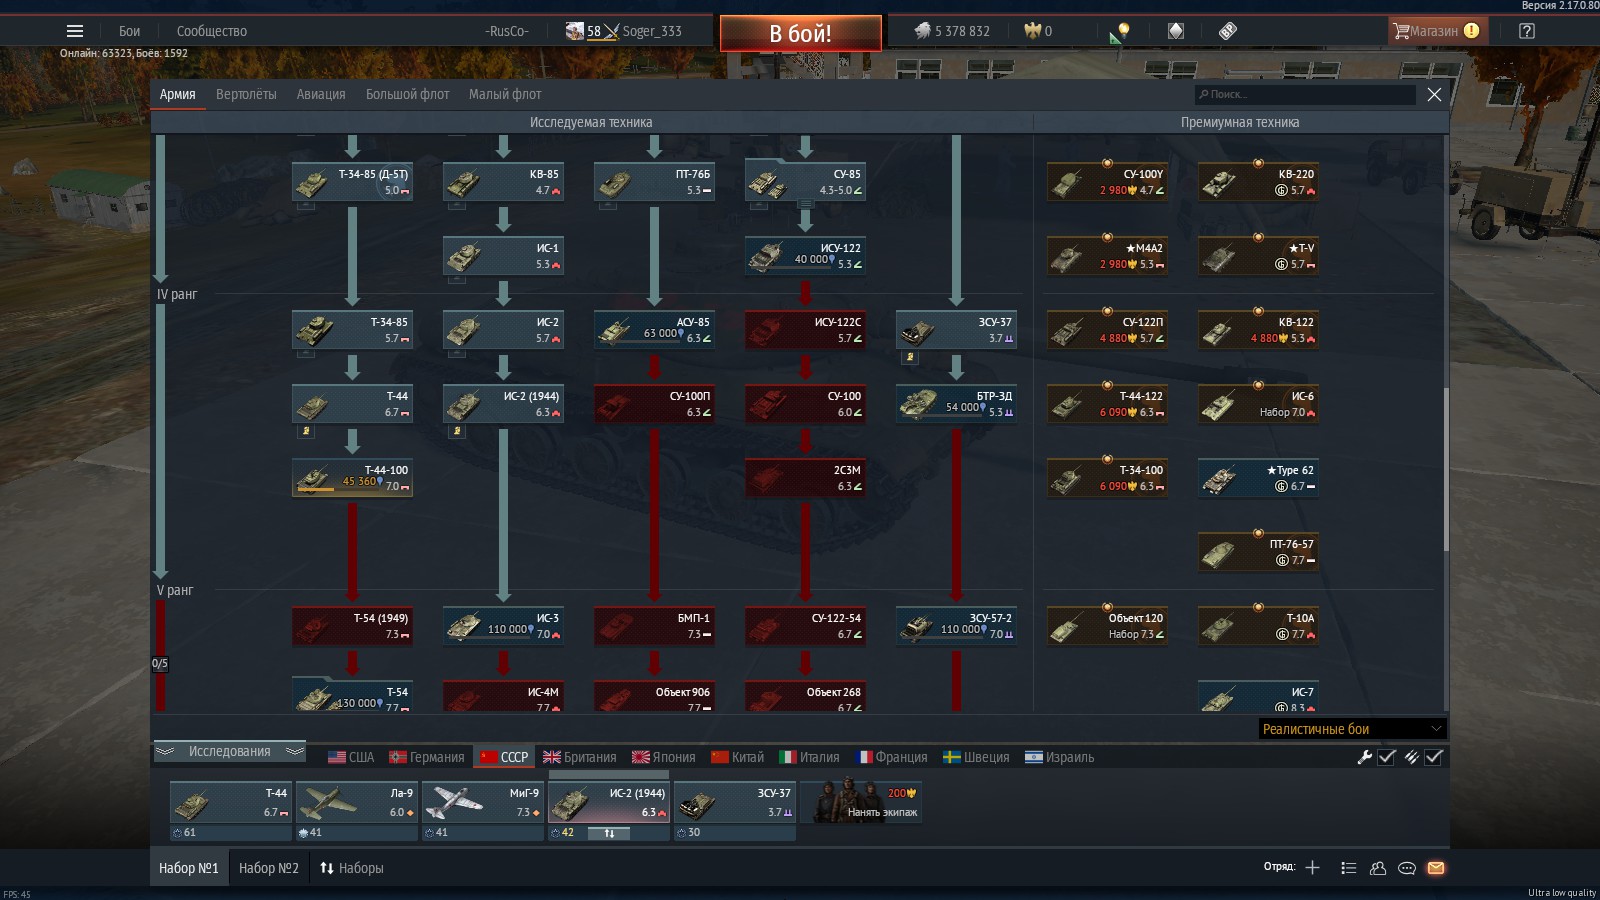
Task: Select premium КВ-220 tank
Action: point(1258,182)
